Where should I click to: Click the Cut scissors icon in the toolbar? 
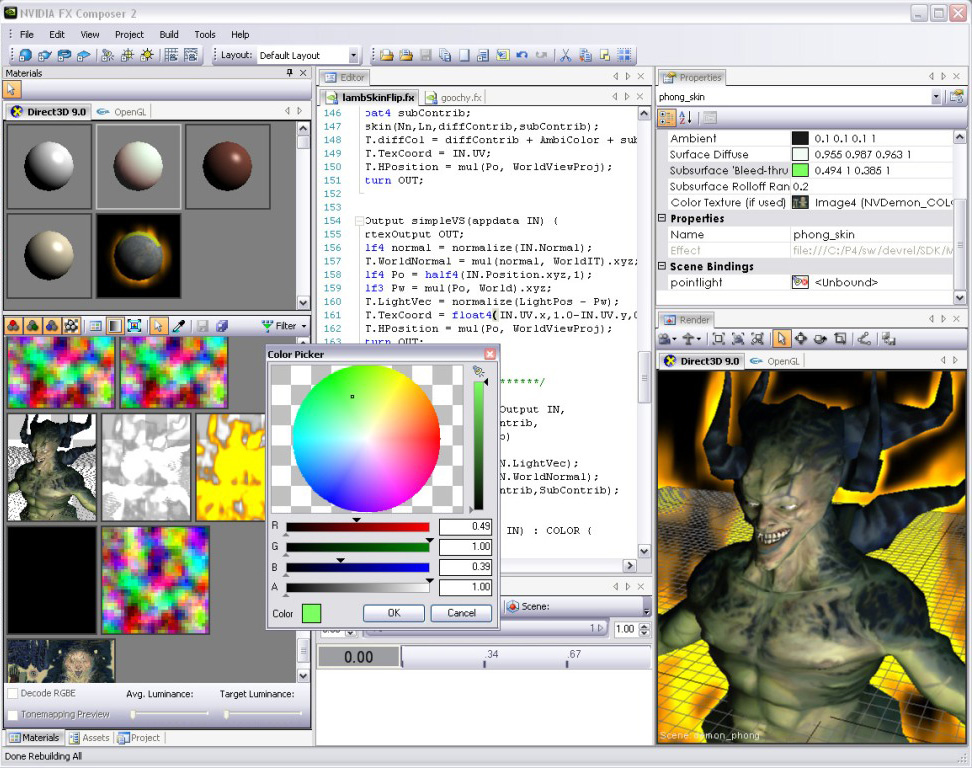pos(565,56)
